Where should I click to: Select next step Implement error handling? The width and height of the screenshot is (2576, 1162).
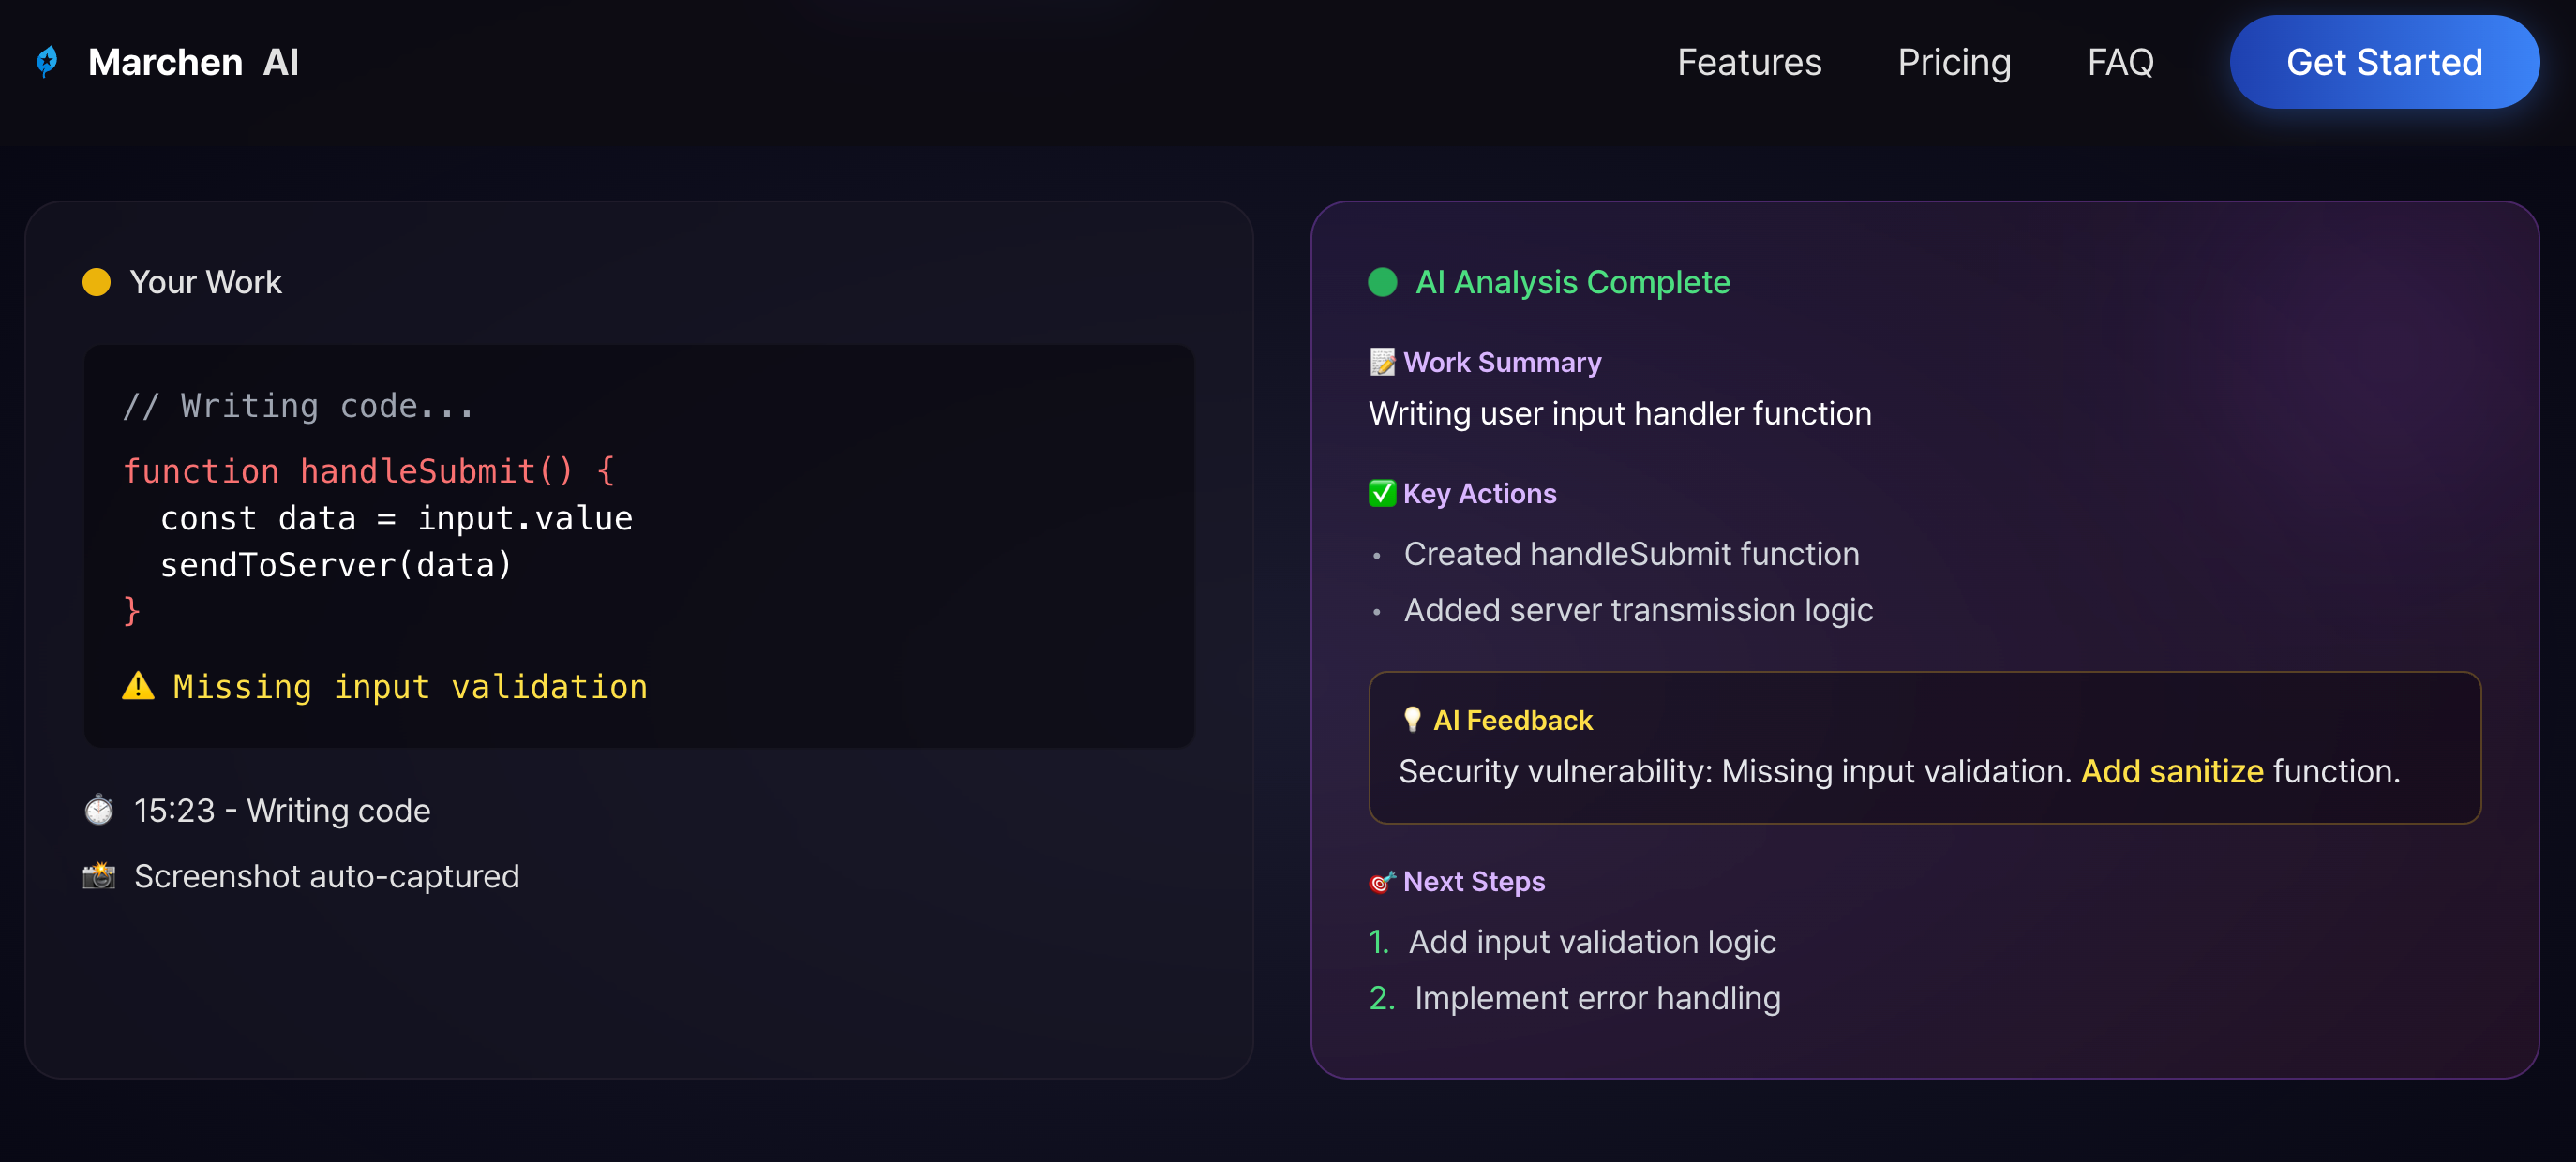click(1596, 998)
